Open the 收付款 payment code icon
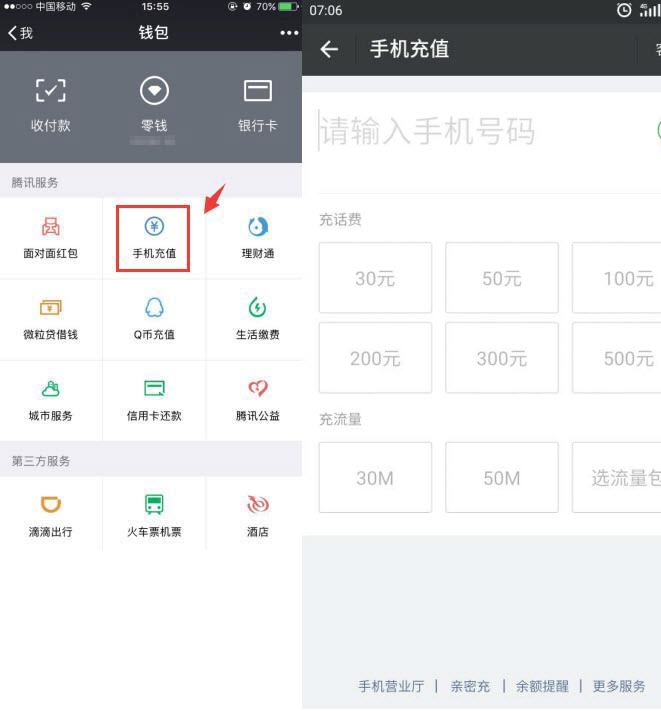The width and height of the screenshot is (661, 711). (50, 92)
